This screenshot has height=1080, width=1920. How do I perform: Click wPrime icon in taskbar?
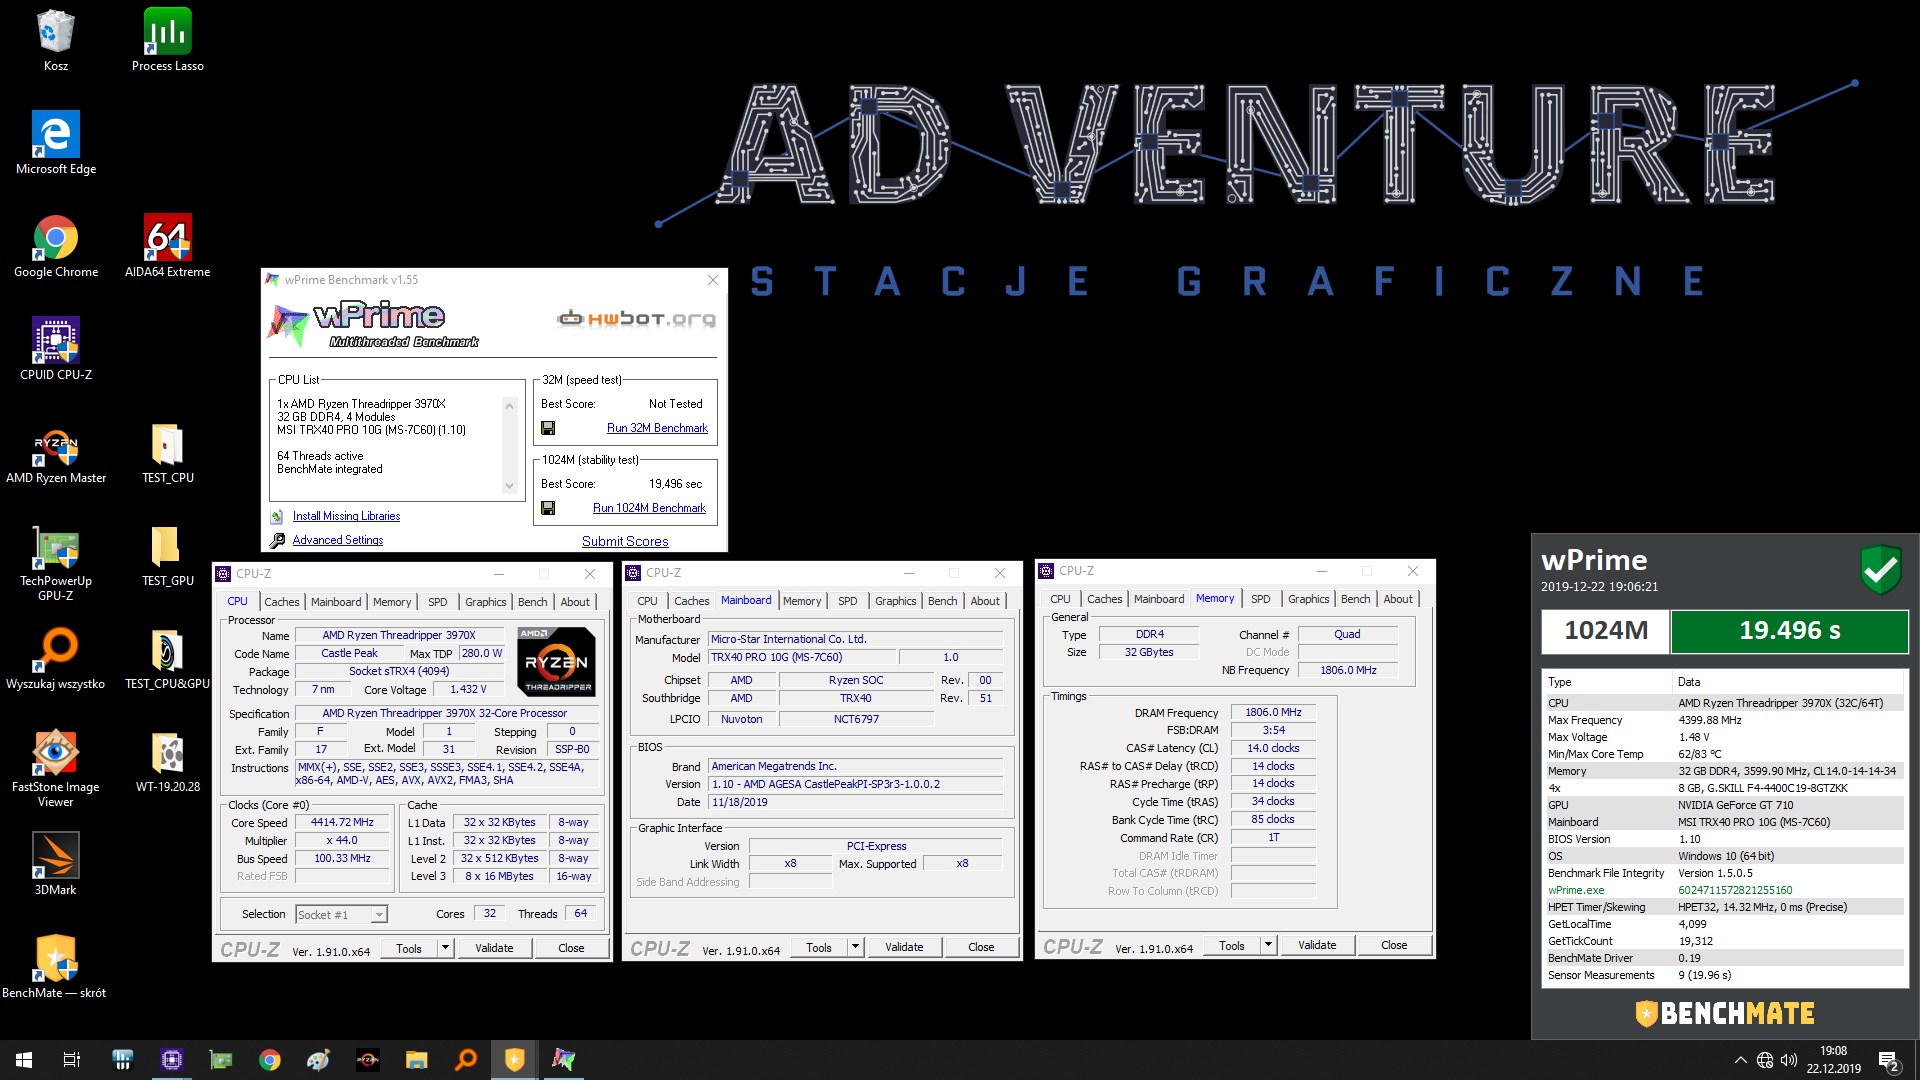click(563, 1060)
